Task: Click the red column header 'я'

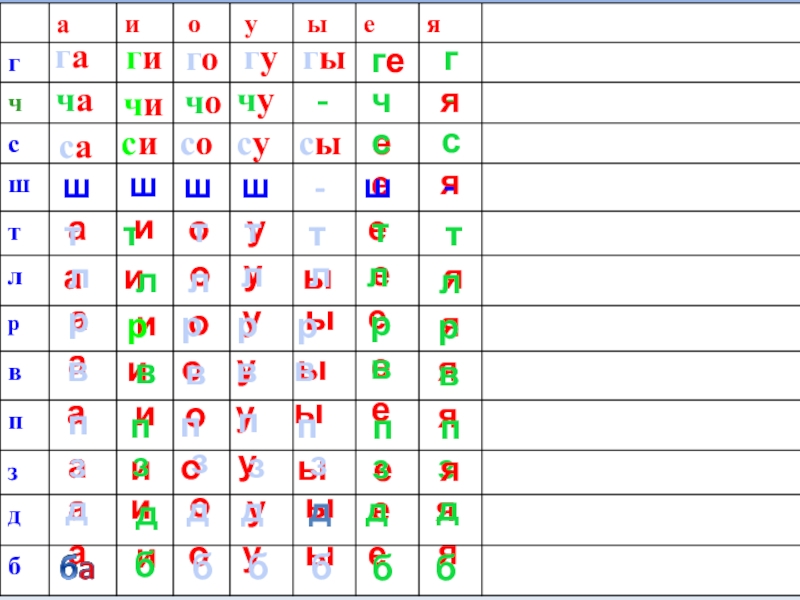Action: [x=433, y=25]
